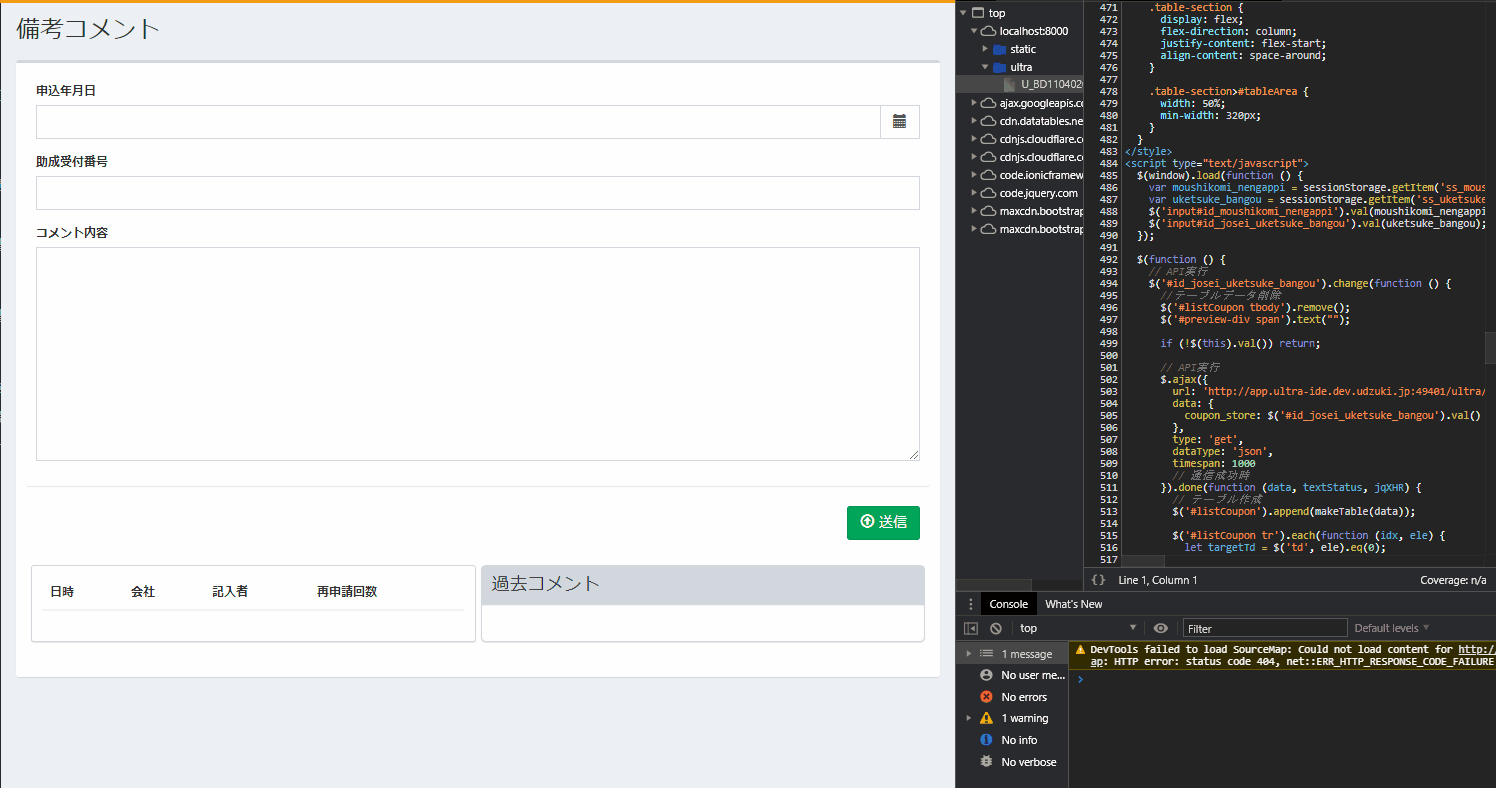Click the green 送信 button
This screenshot has width=1496, height=788.
click(x=883, y=522)
